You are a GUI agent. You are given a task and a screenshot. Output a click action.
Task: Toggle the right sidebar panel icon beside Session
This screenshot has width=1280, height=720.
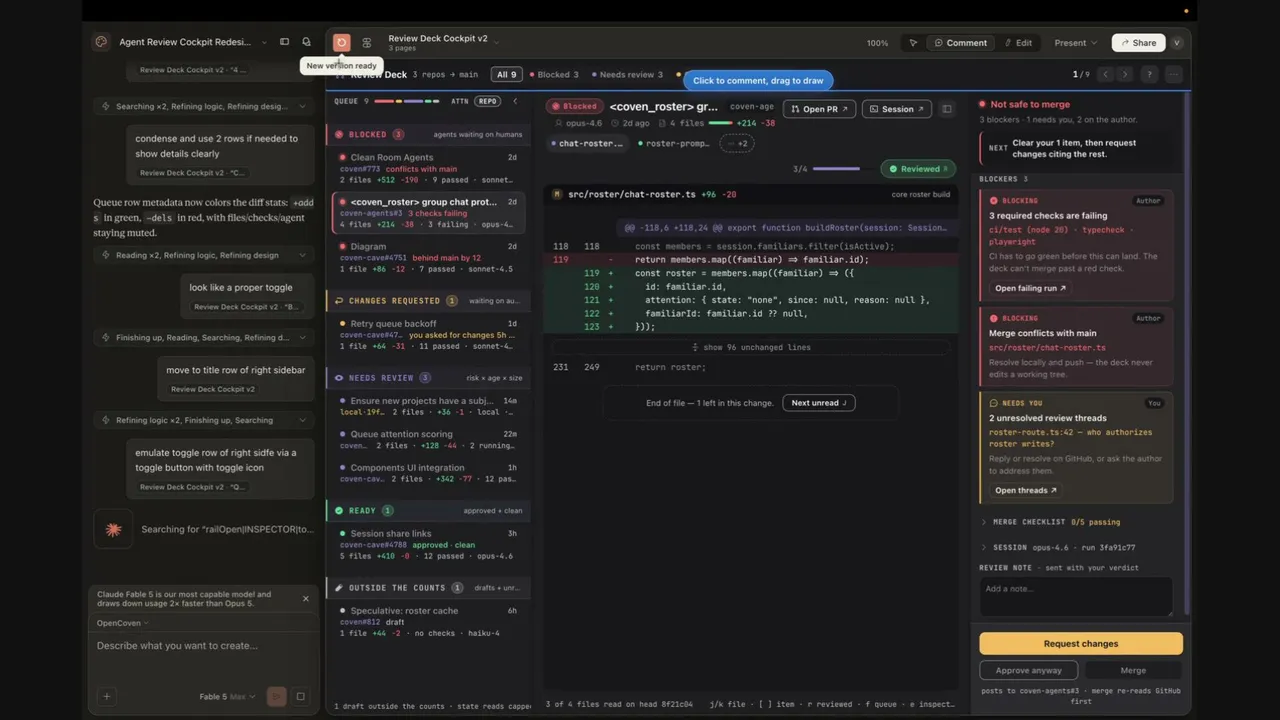tap(947, 109)
